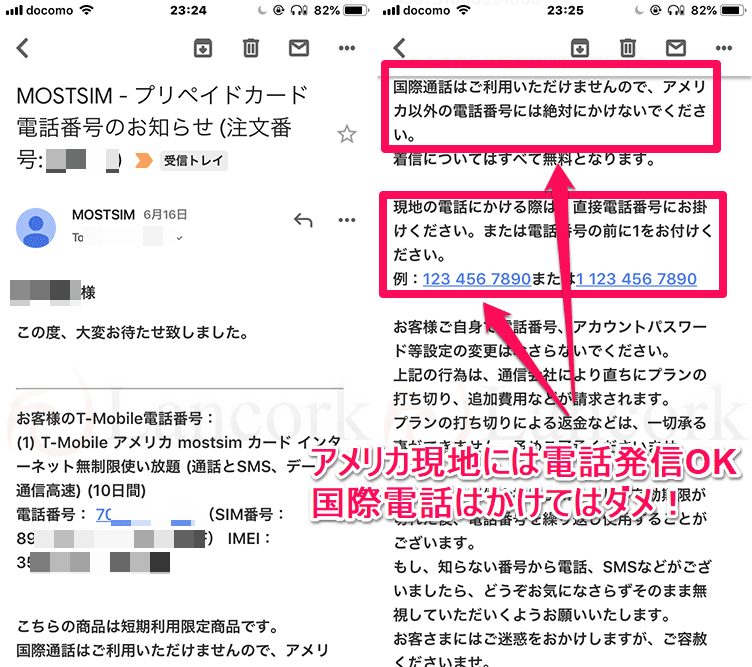Go back from the right email view
Image resolution: width=752 pixels, height=667 pixels.
point(400,48)
